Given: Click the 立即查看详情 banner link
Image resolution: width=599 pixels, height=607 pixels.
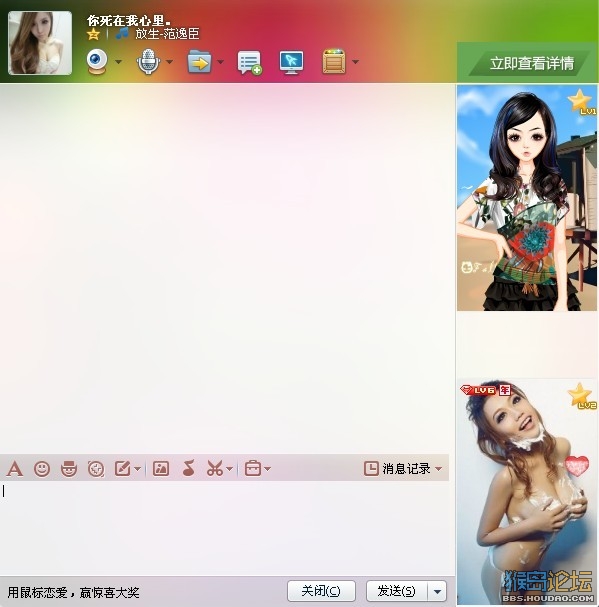Looking at the screenshot, I should click(531, 63).
